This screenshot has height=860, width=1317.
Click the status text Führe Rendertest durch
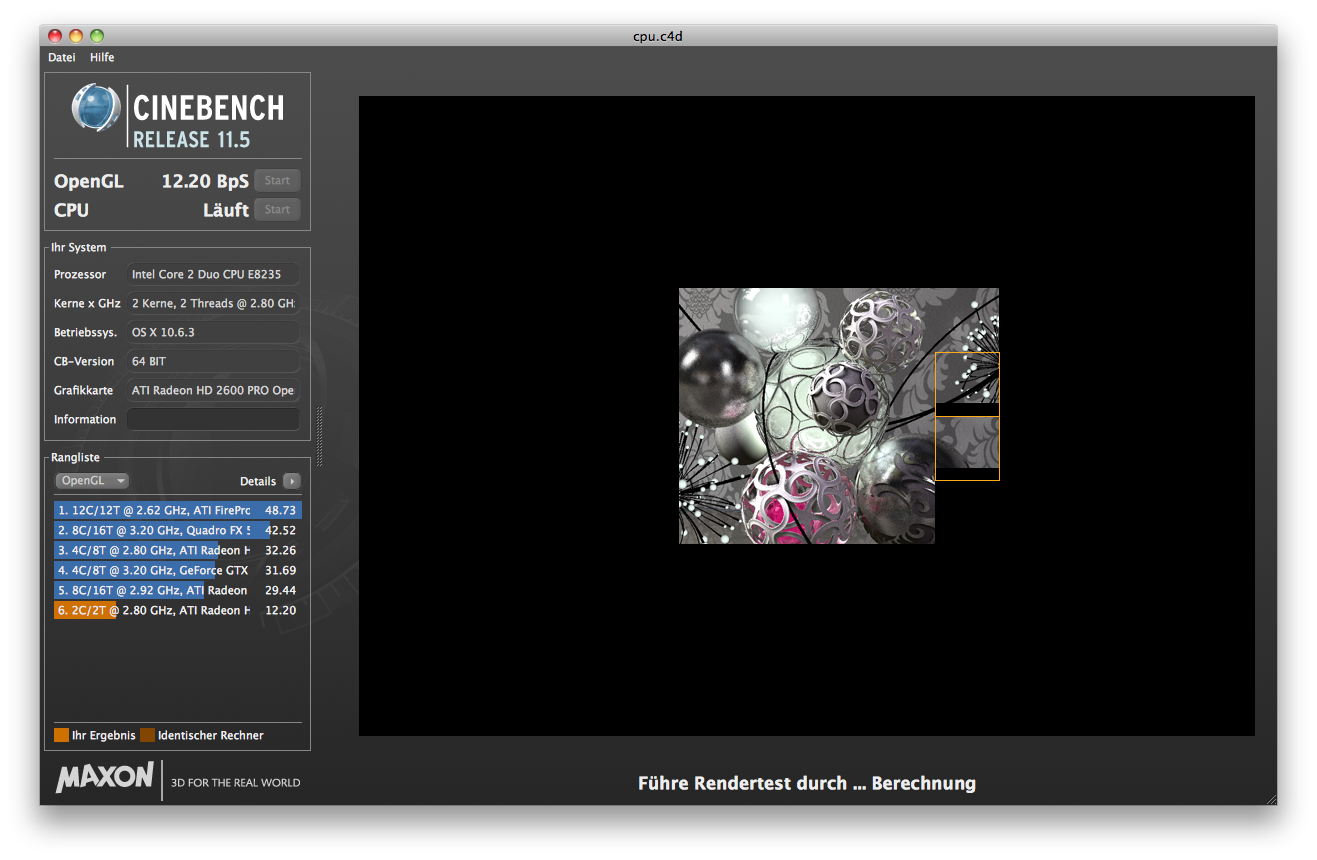pyautogui.click(x=807, y=783)
